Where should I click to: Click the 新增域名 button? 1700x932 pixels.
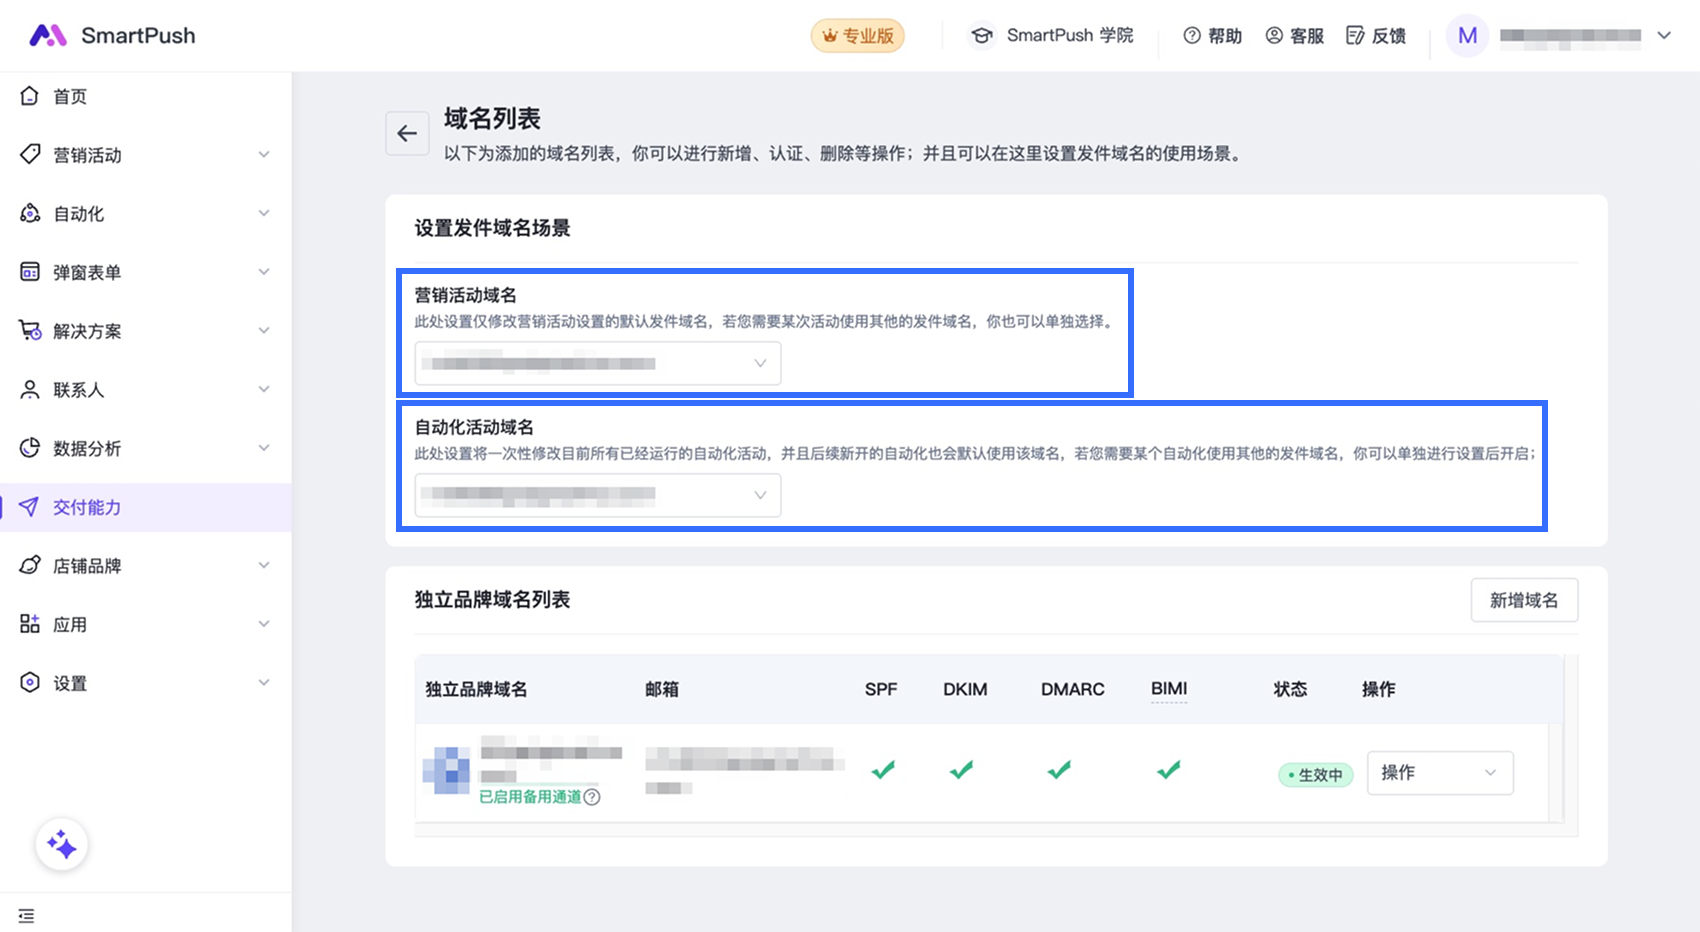pos(1523,600)
